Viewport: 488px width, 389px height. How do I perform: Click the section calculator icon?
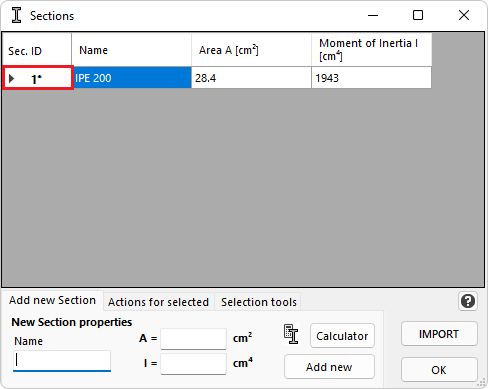coord(291,334)
